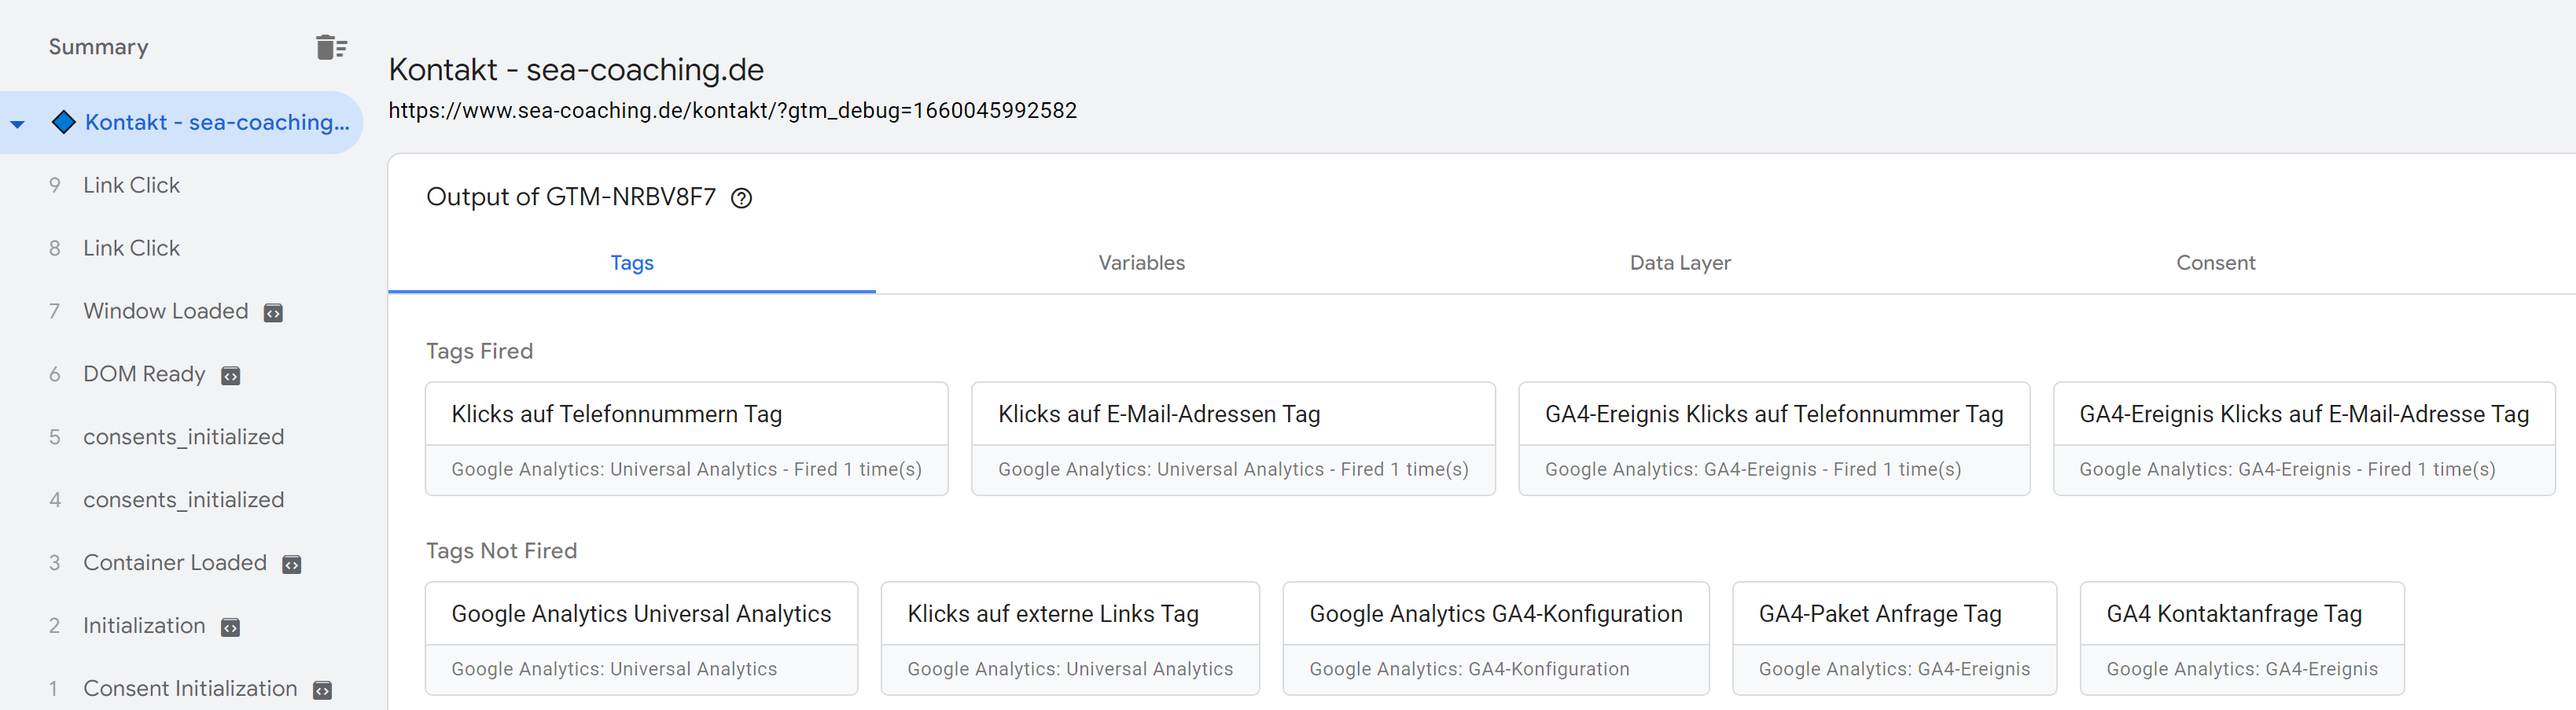This screenshot has width=2576, height=710.
Task: Open Google Analytics Universal Analytics tag card
Action: click(641, 638)
